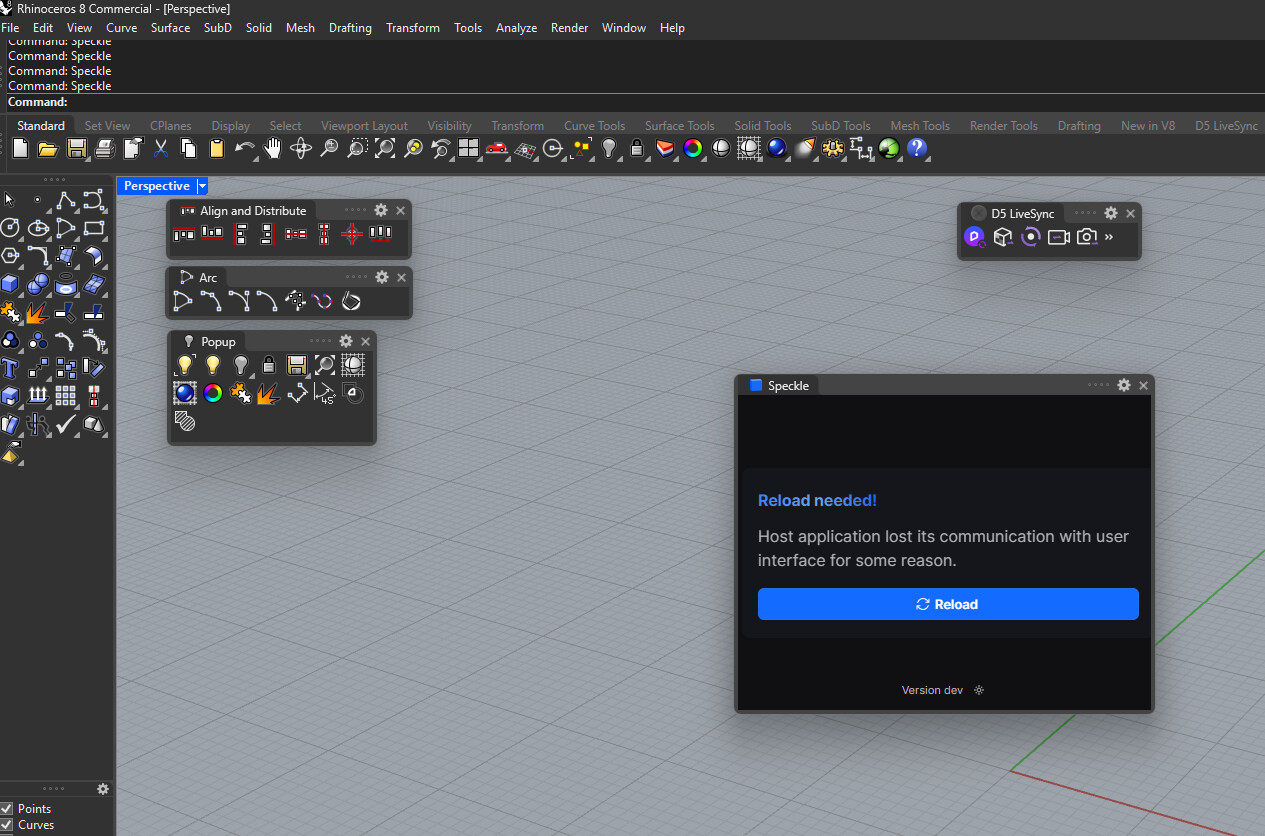
Task: Switch to the Set View toolbar tab
Action: click(107, 126)
